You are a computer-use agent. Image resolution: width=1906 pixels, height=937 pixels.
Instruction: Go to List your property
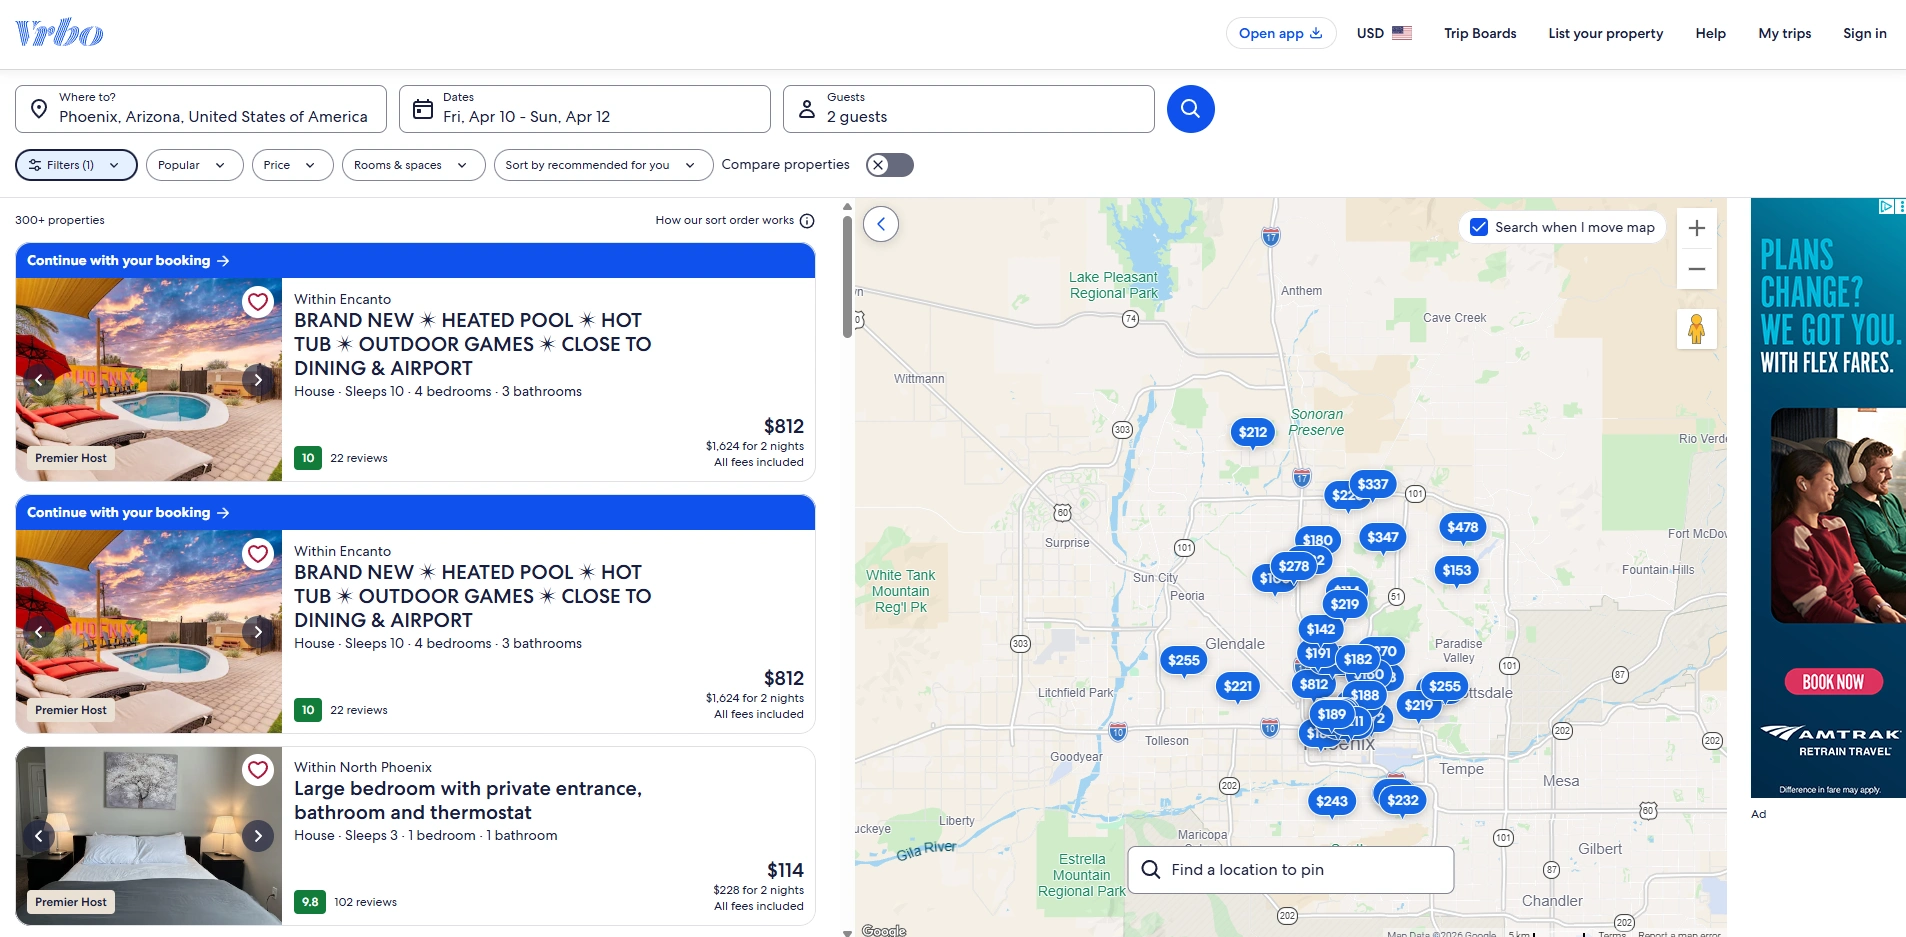click(x=1606, y=33)
